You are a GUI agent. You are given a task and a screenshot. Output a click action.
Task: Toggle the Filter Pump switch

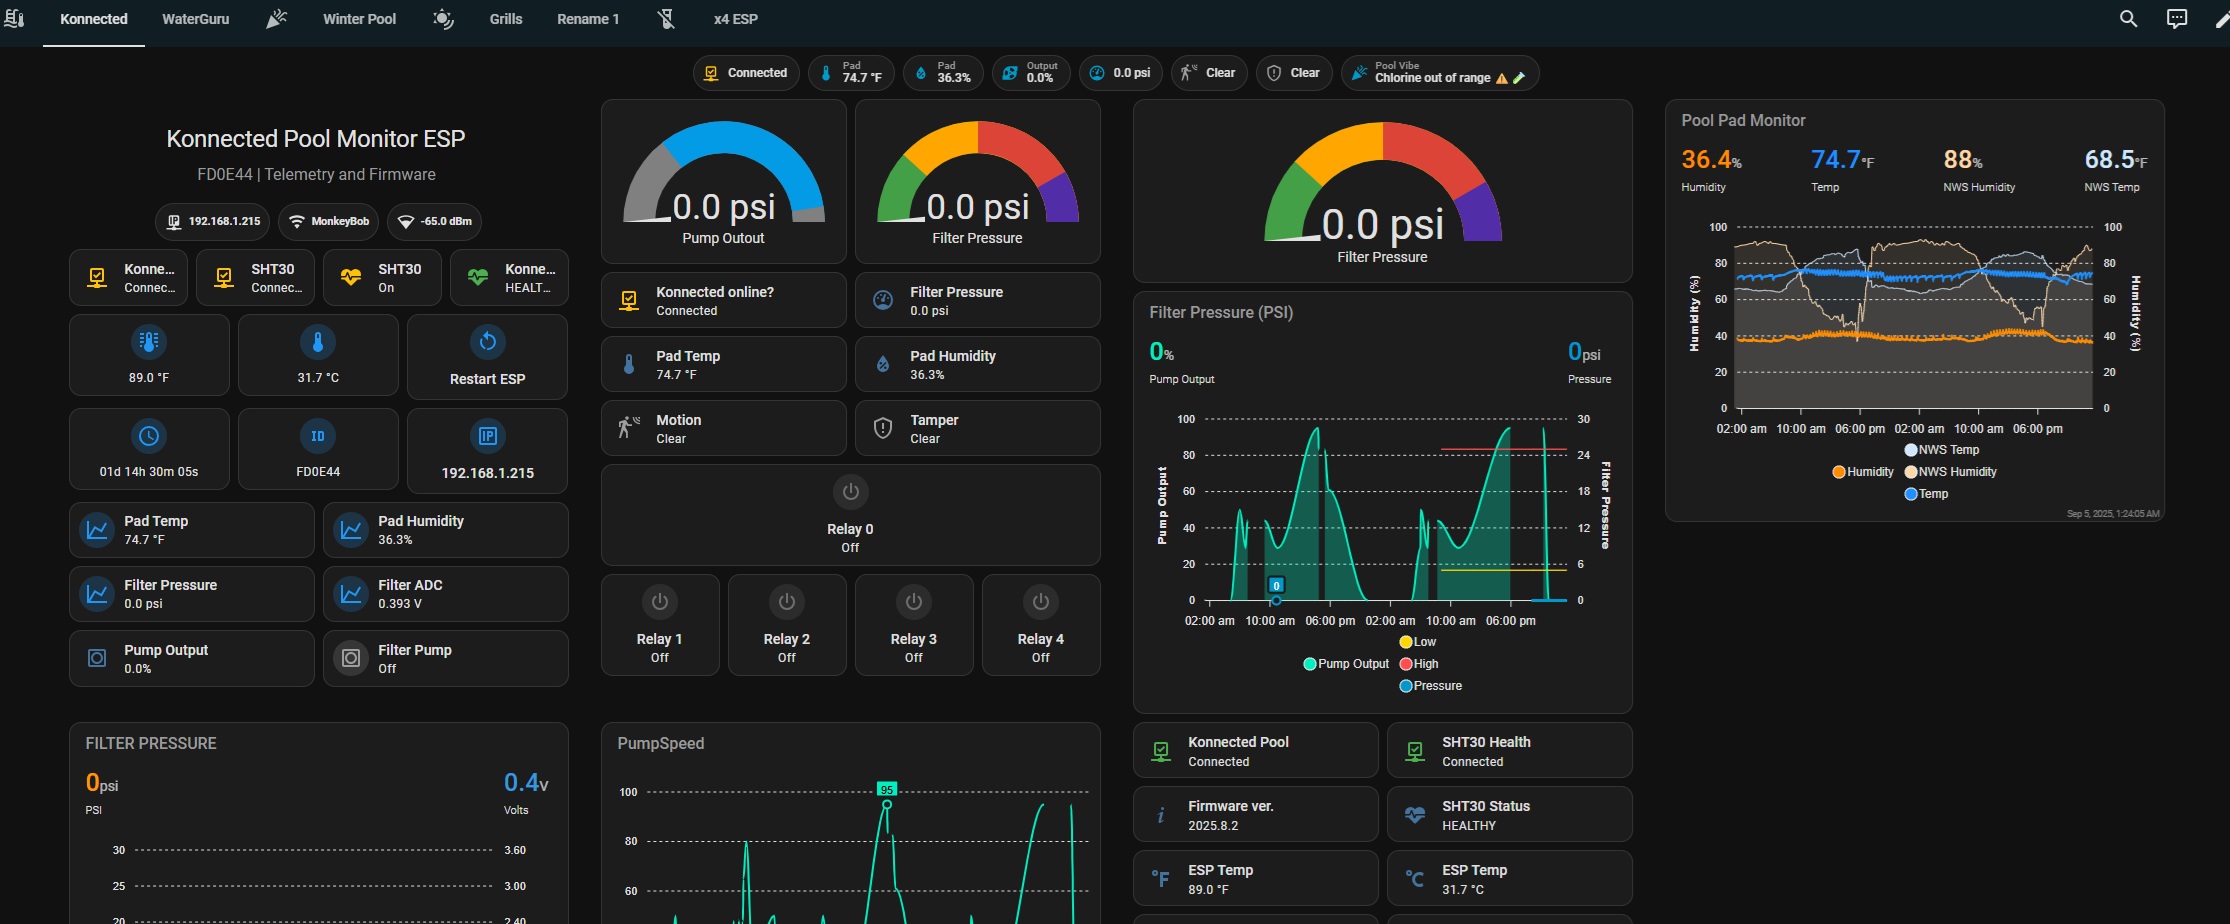(x=351, y=658)
